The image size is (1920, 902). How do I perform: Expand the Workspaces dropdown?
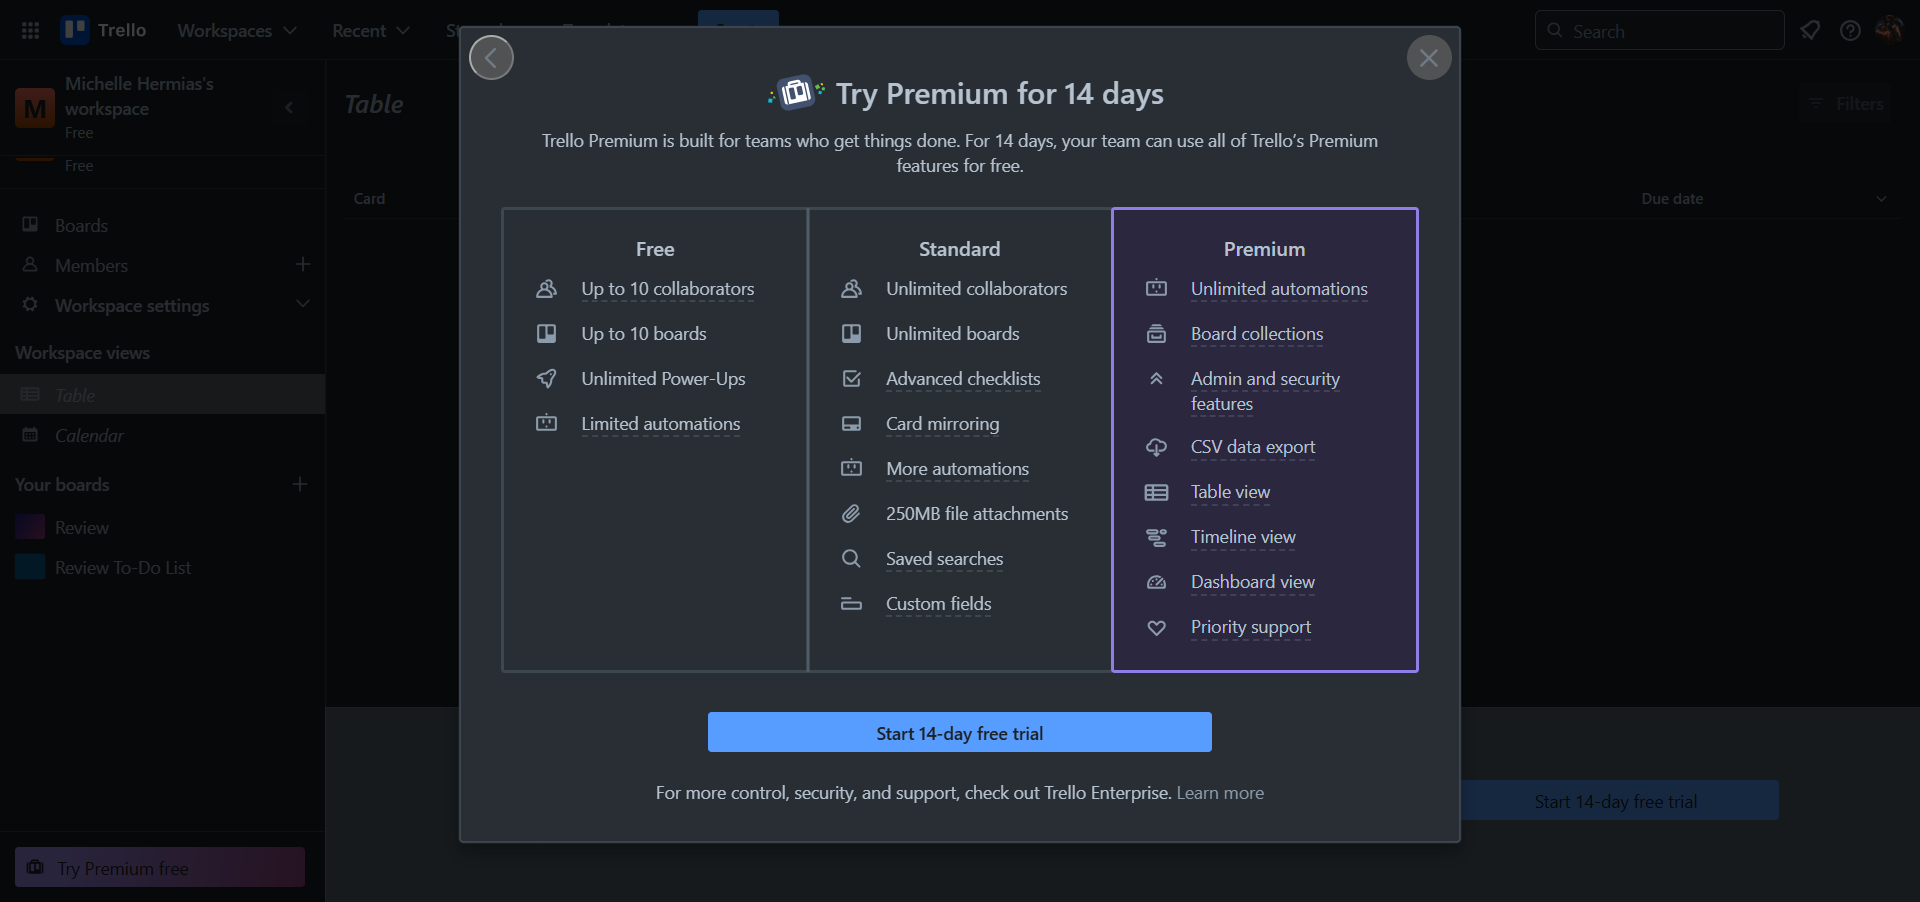coord(237,30)
